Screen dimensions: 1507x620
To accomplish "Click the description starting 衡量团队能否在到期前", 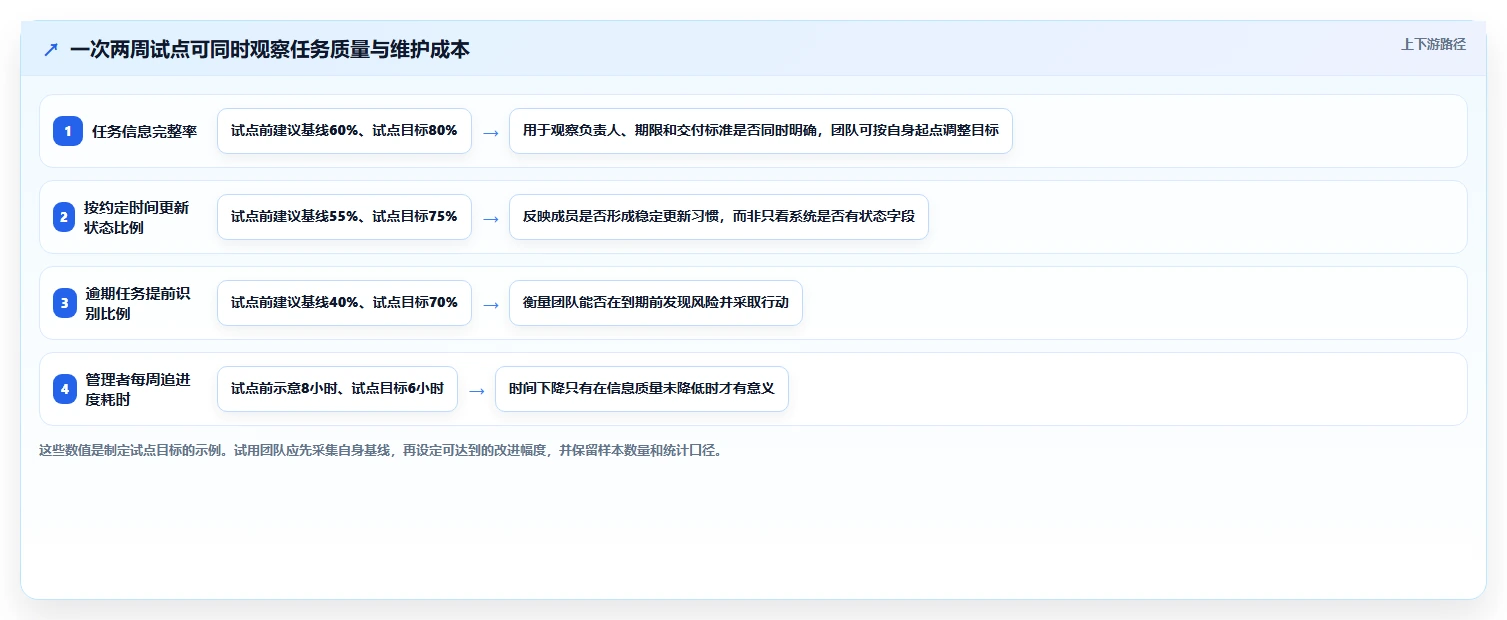I will click(x=656, y=303).
